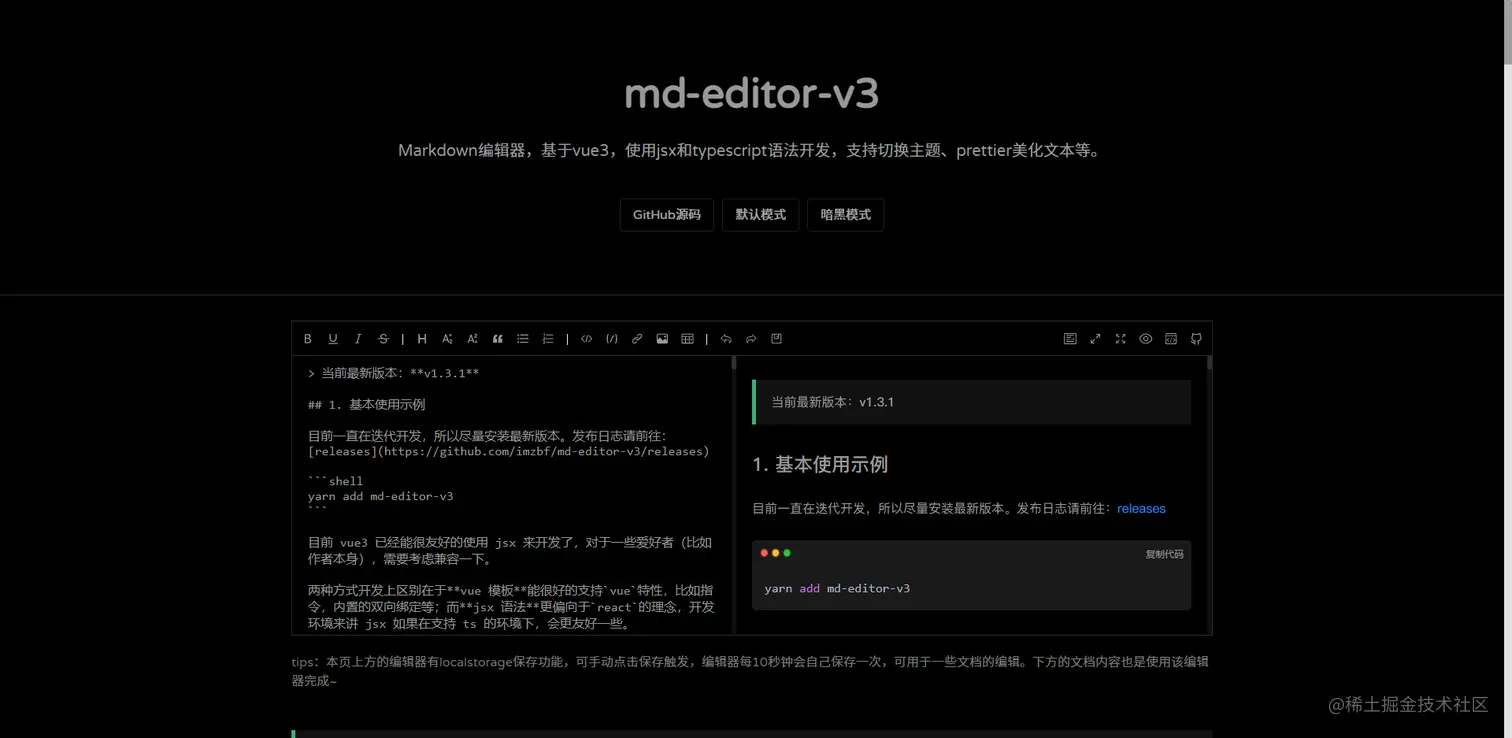Switch to 暗黑模式 theme
Viewport: 1512px width, 738px height.
[x=846, y=215]
